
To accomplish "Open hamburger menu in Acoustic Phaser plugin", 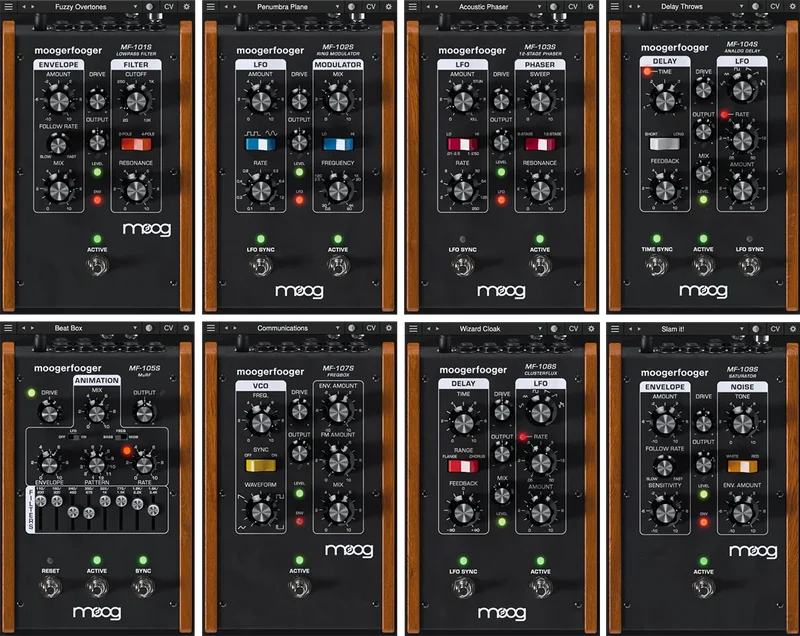I will point(413,7).
